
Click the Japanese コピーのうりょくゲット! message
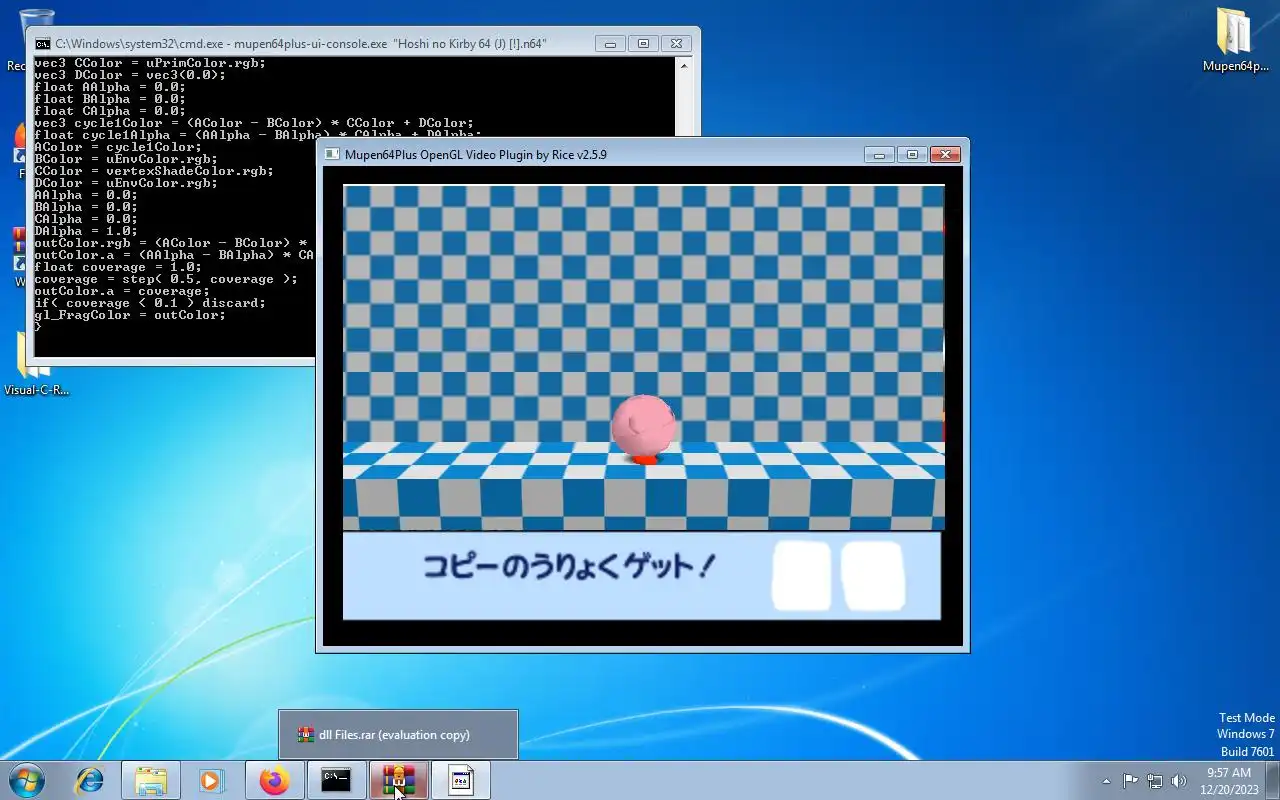[570, 566]
